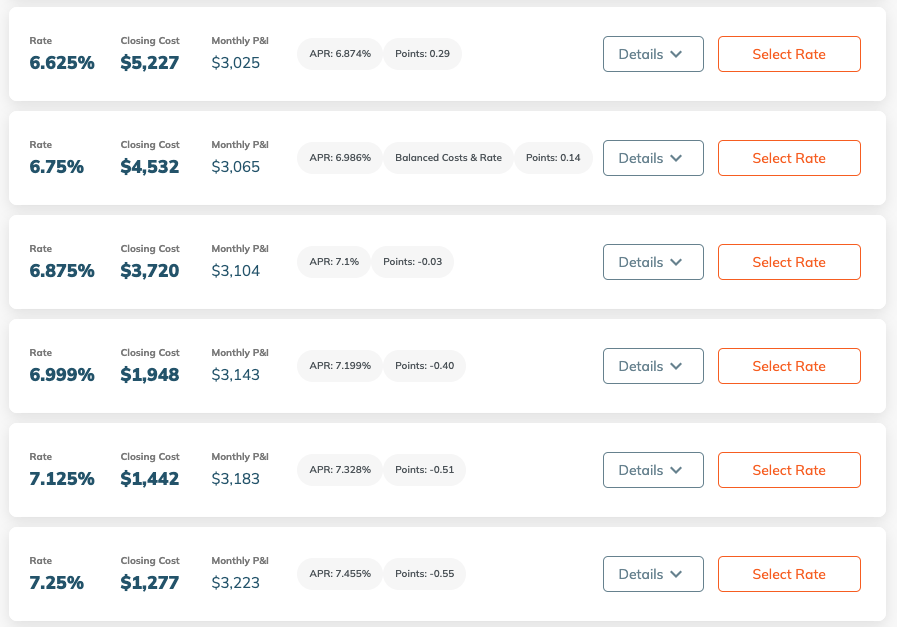Select Rate with $1,948 closing cost
The width and height of the screenshot is (897, 627).
pos(789,366)
